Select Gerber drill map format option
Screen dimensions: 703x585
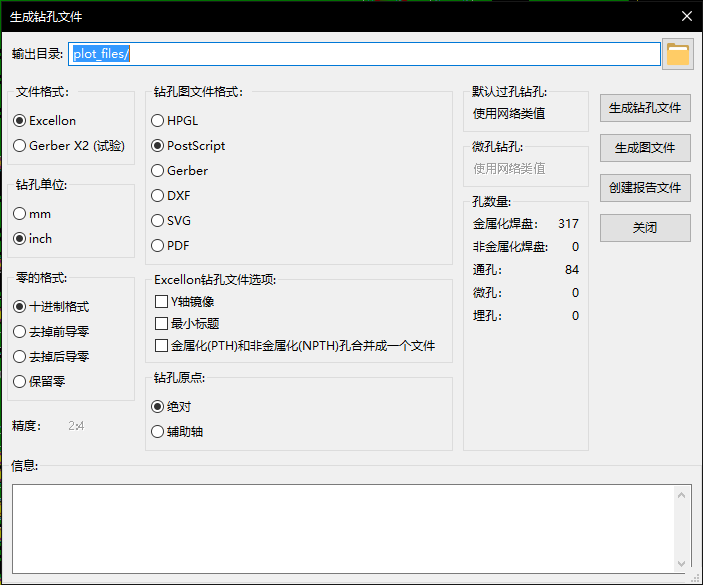pyautogui.click(x=158, y=171)
